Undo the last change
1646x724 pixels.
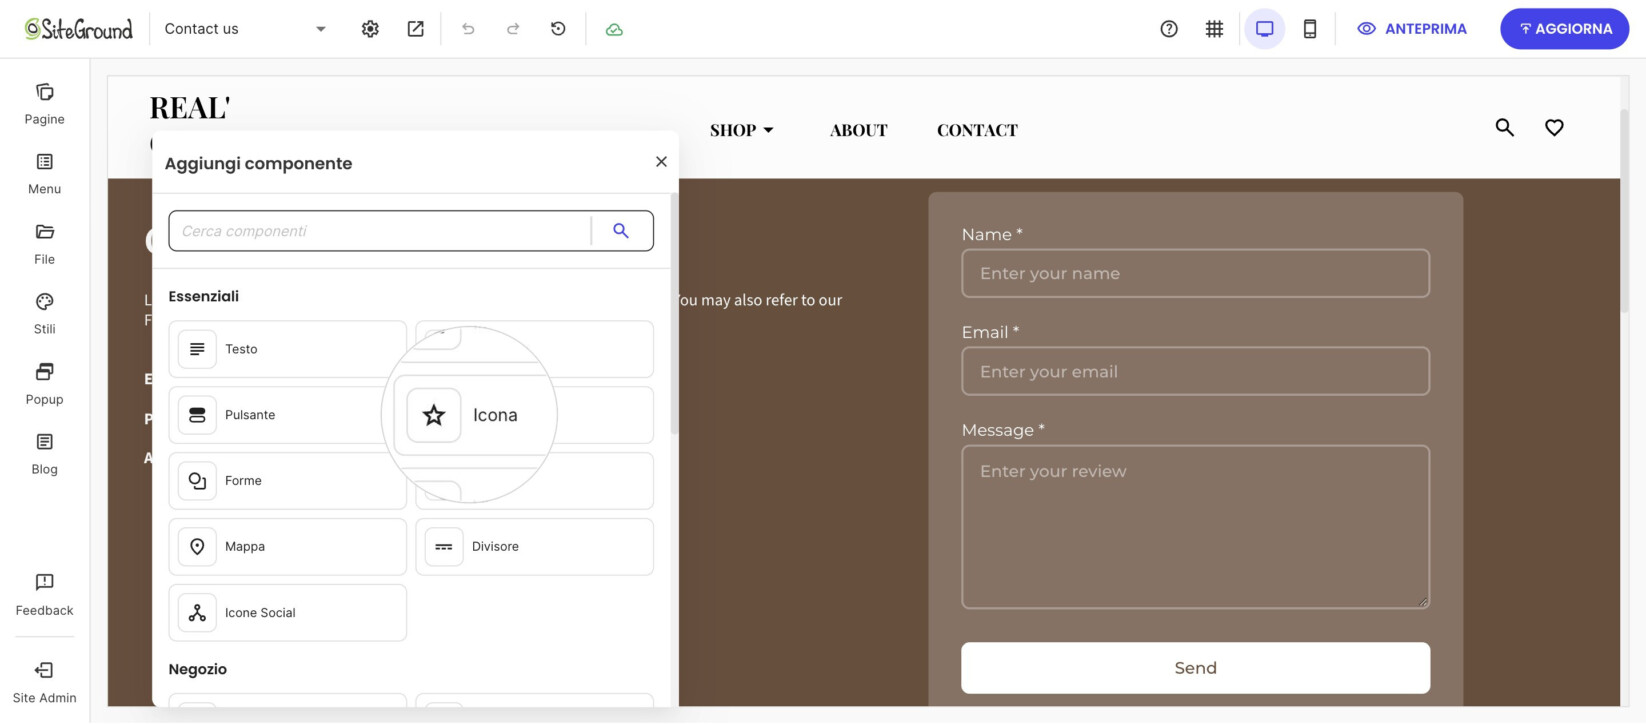click(x=468, y=29)
